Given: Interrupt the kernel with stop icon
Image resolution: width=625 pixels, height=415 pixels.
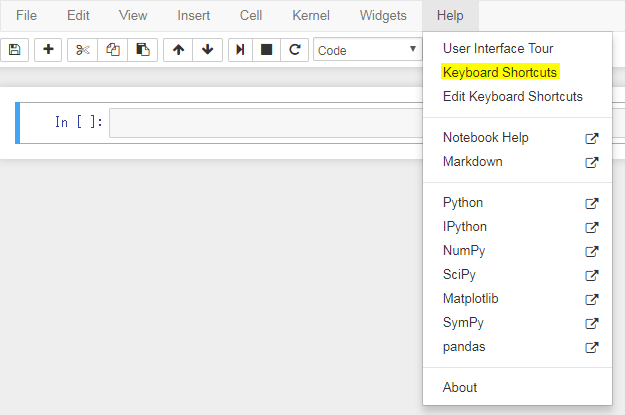Looking at the screenshot, I should (x=267, y=50).
